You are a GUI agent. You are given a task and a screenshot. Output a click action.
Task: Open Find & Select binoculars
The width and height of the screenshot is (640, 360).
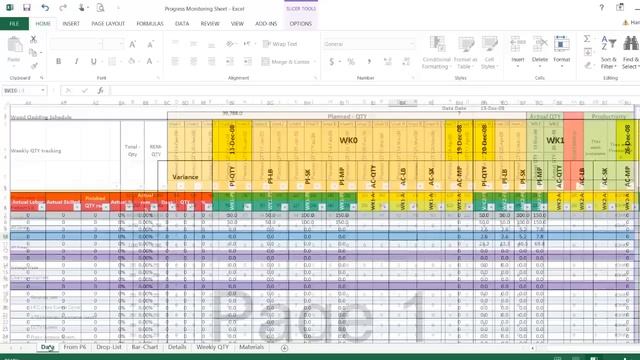631,52
